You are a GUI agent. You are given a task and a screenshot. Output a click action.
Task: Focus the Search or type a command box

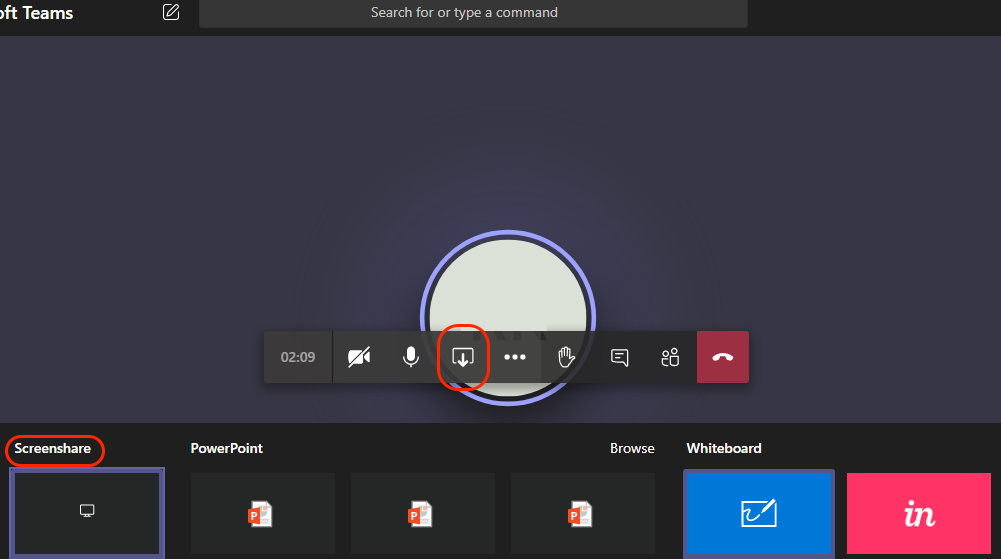[x=473, y=13]
